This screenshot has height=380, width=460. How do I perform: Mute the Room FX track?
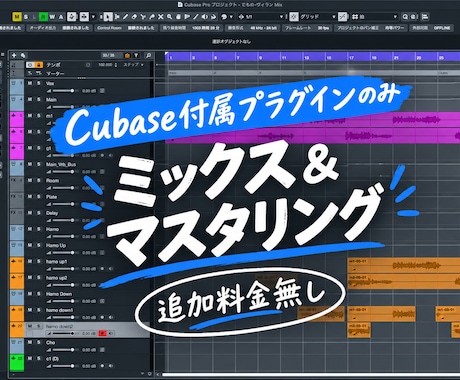click(30, 180)
